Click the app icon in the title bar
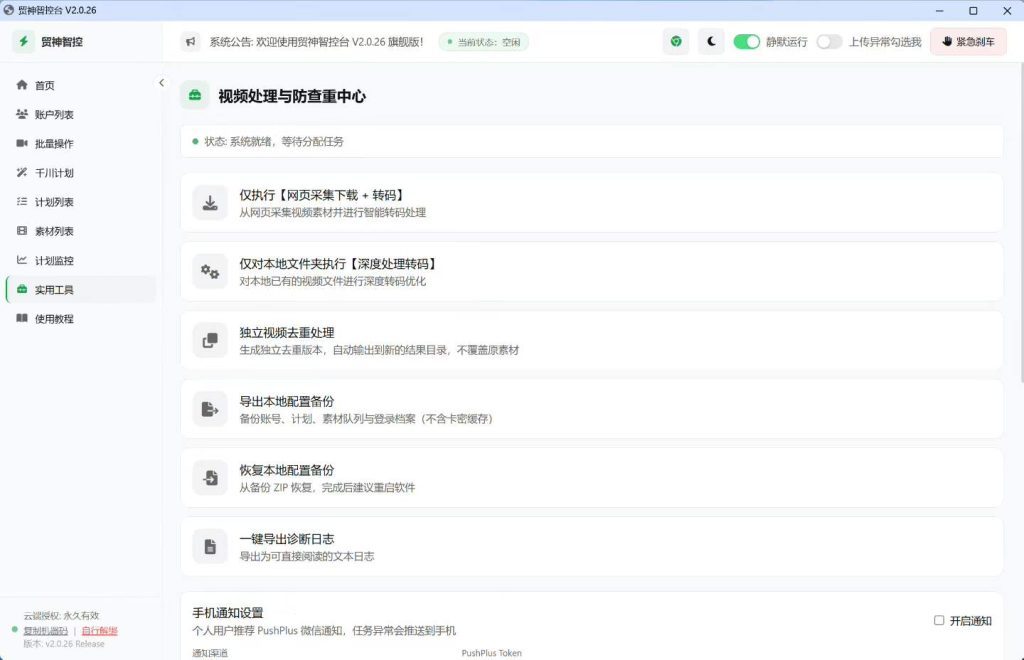Viewport: 1024px width, 660px height. pyautogui.click(x=8, y=10)
